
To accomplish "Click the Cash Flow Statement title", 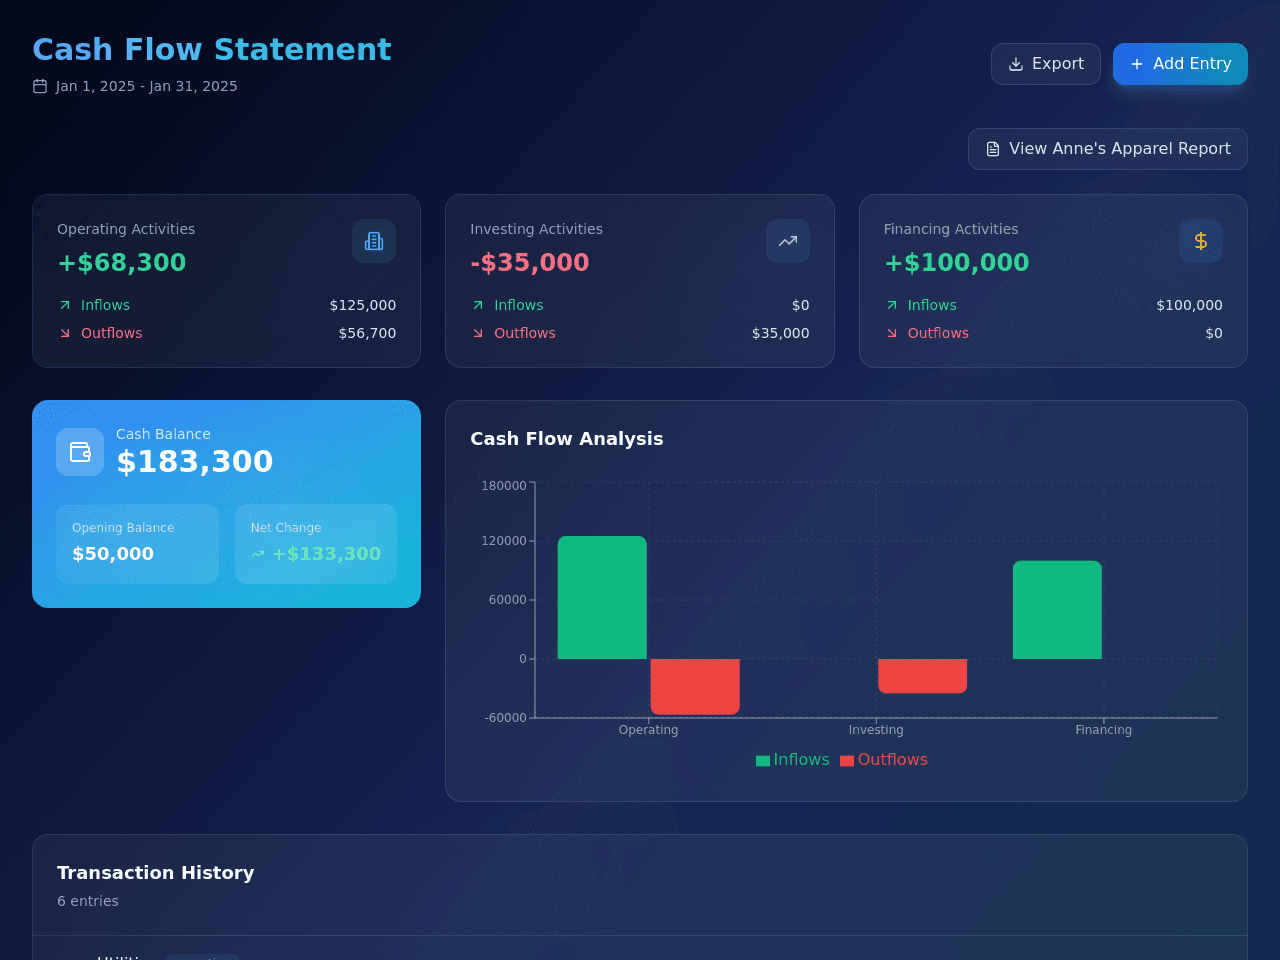I will 212,49.
